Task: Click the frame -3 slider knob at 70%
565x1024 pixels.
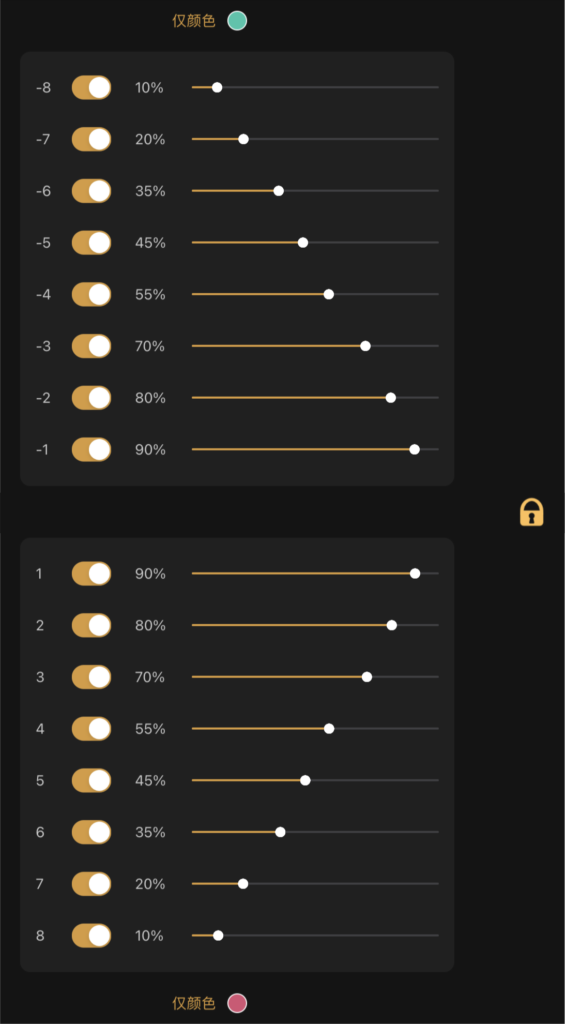Action: pos(366,346)
